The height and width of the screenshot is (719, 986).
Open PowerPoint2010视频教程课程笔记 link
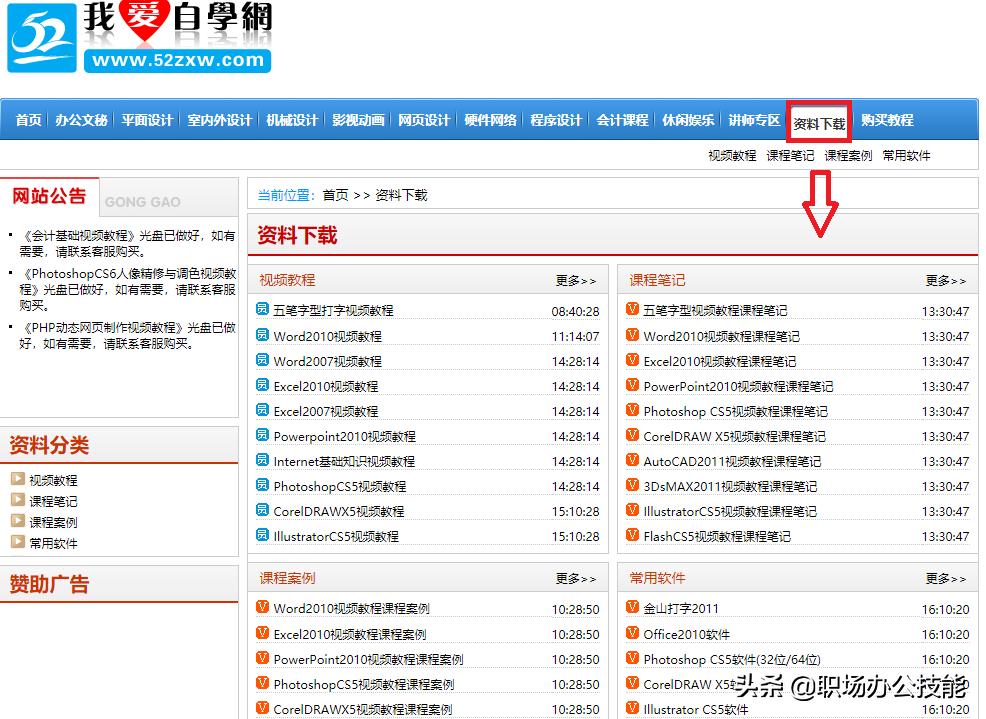735,386
